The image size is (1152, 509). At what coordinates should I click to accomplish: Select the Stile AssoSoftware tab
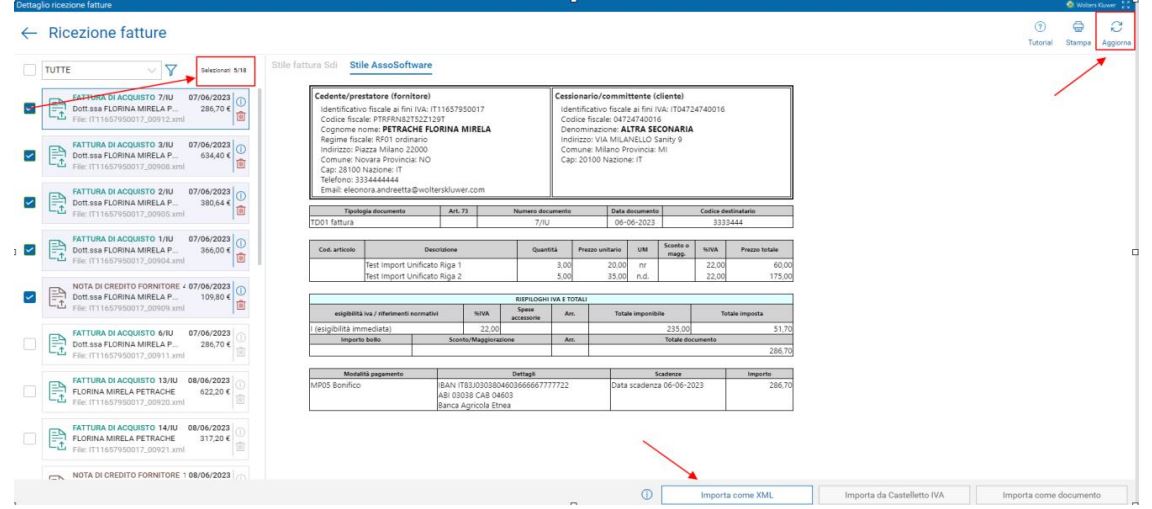391,65
